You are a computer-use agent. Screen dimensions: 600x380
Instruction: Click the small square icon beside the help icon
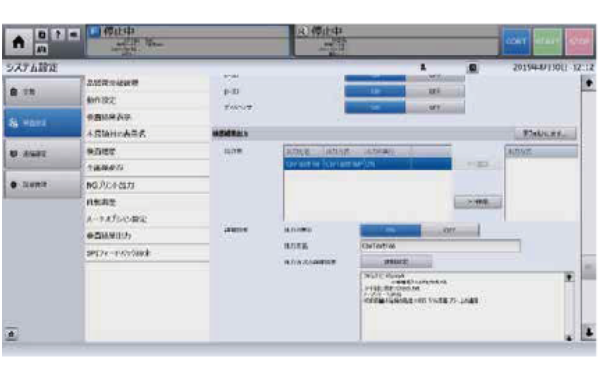pos(42,35)
